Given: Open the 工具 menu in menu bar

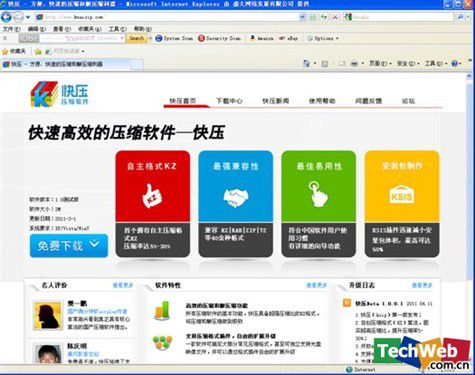Looking at the screenshot, I should point(118,29).
